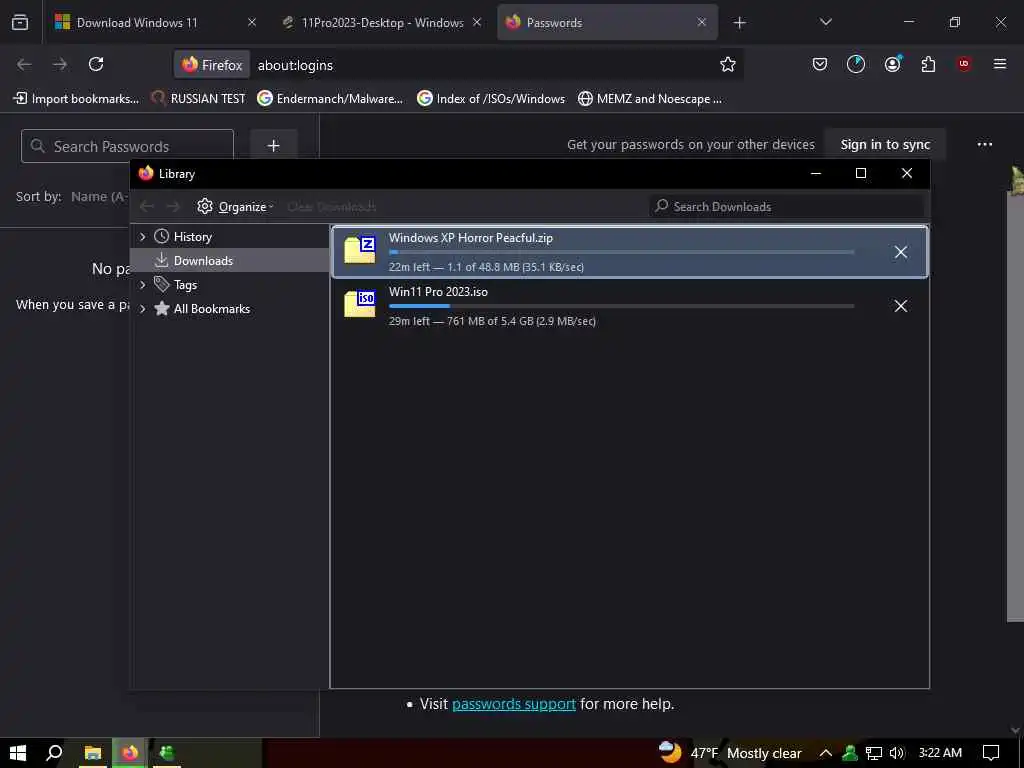This screenshot has width=1024, height=768.
Task: Open a new tab with plus button
Action: tap(739, 23)
